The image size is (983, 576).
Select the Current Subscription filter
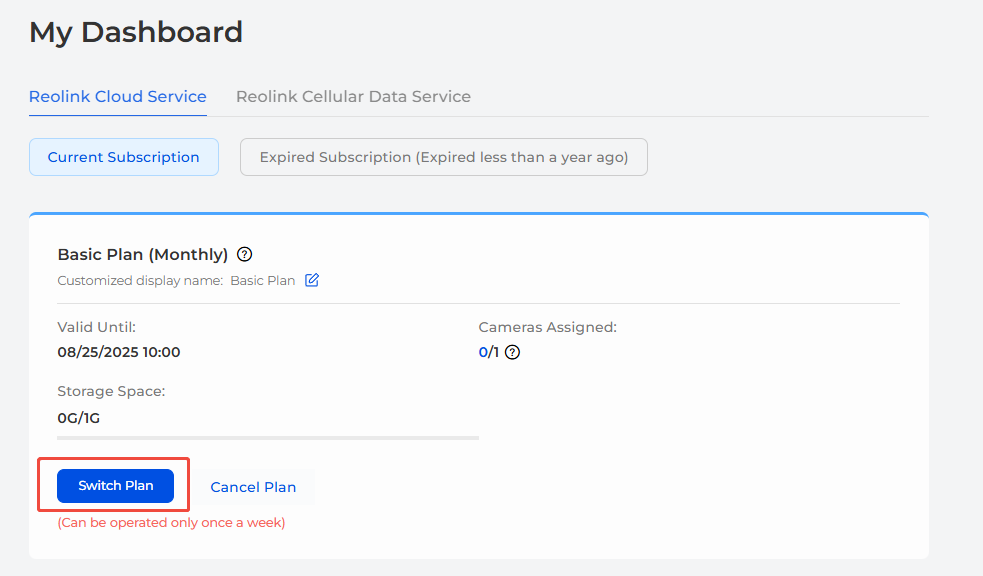point(124,157)
